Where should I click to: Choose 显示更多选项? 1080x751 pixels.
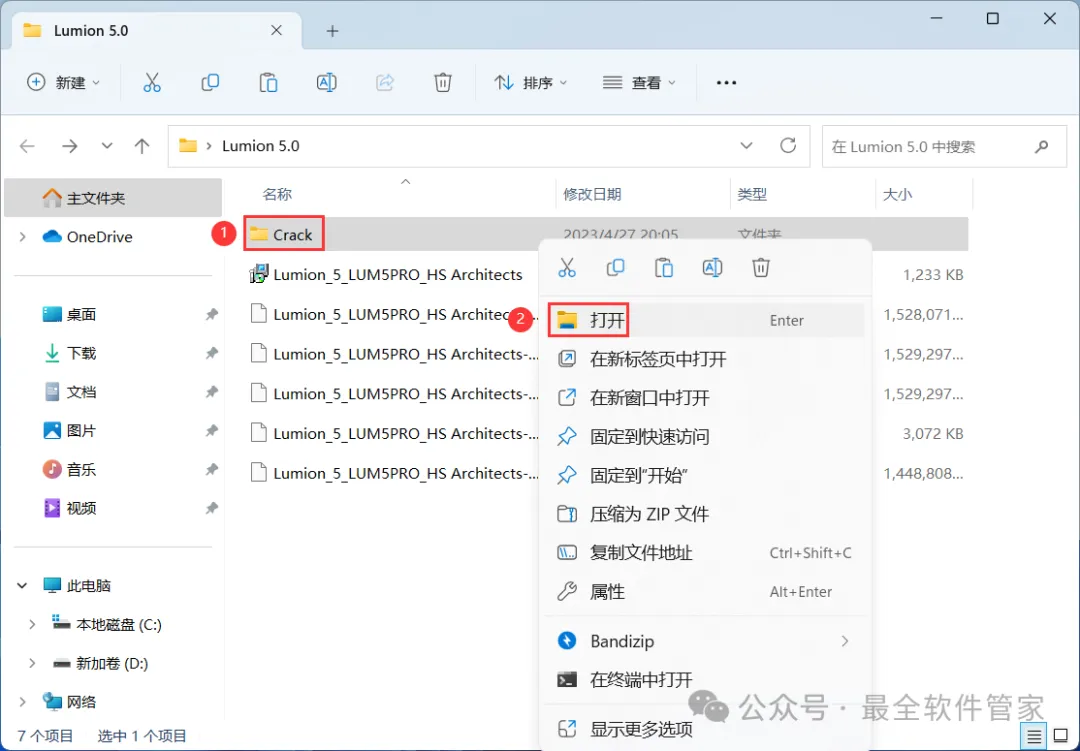pyautogui.click(x=705, y=729)
